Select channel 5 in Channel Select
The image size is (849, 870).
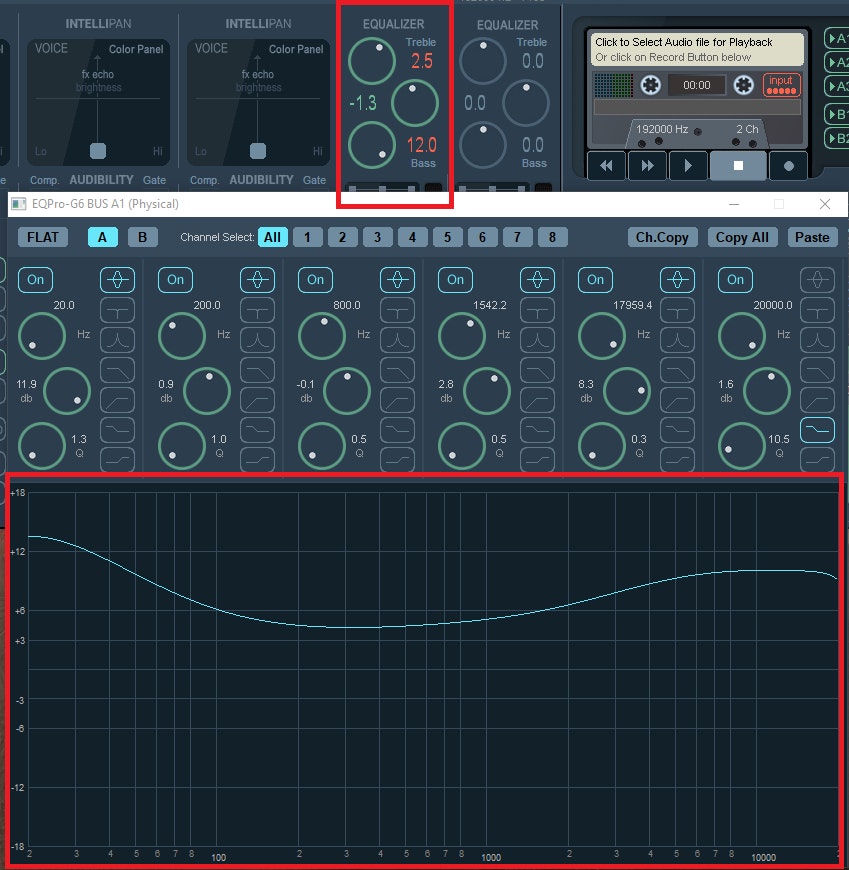(447, 237)
